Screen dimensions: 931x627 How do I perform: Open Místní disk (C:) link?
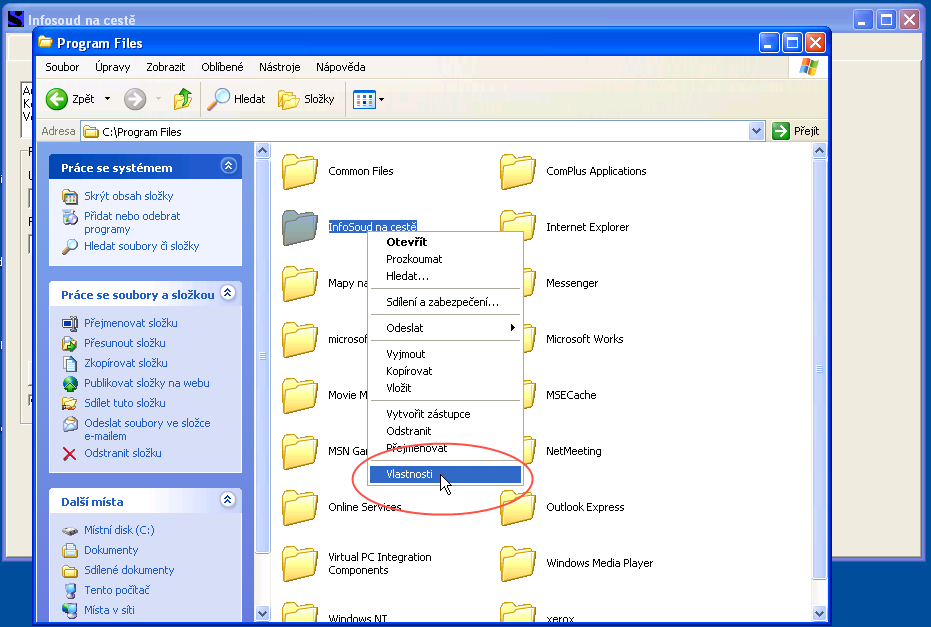(x=119, y=530)
